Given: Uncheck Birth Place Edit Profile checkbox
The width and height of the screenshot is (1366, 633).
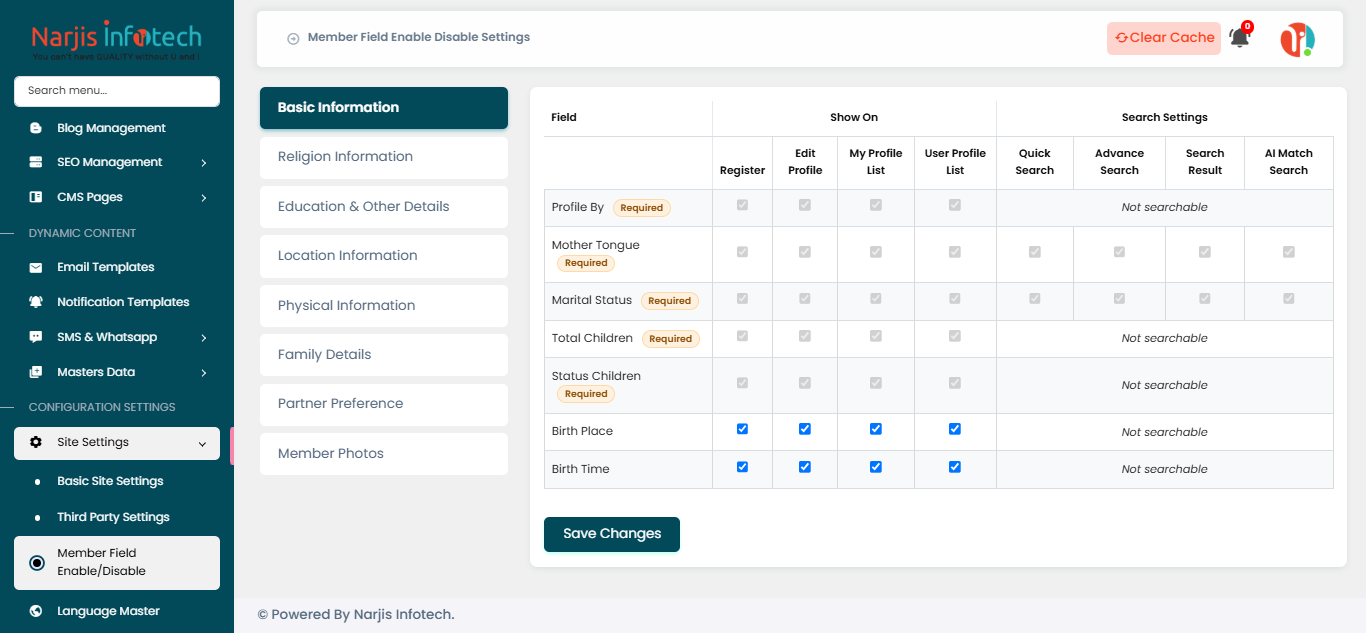Looking at the screenshot, I should [x=805, y=429].
